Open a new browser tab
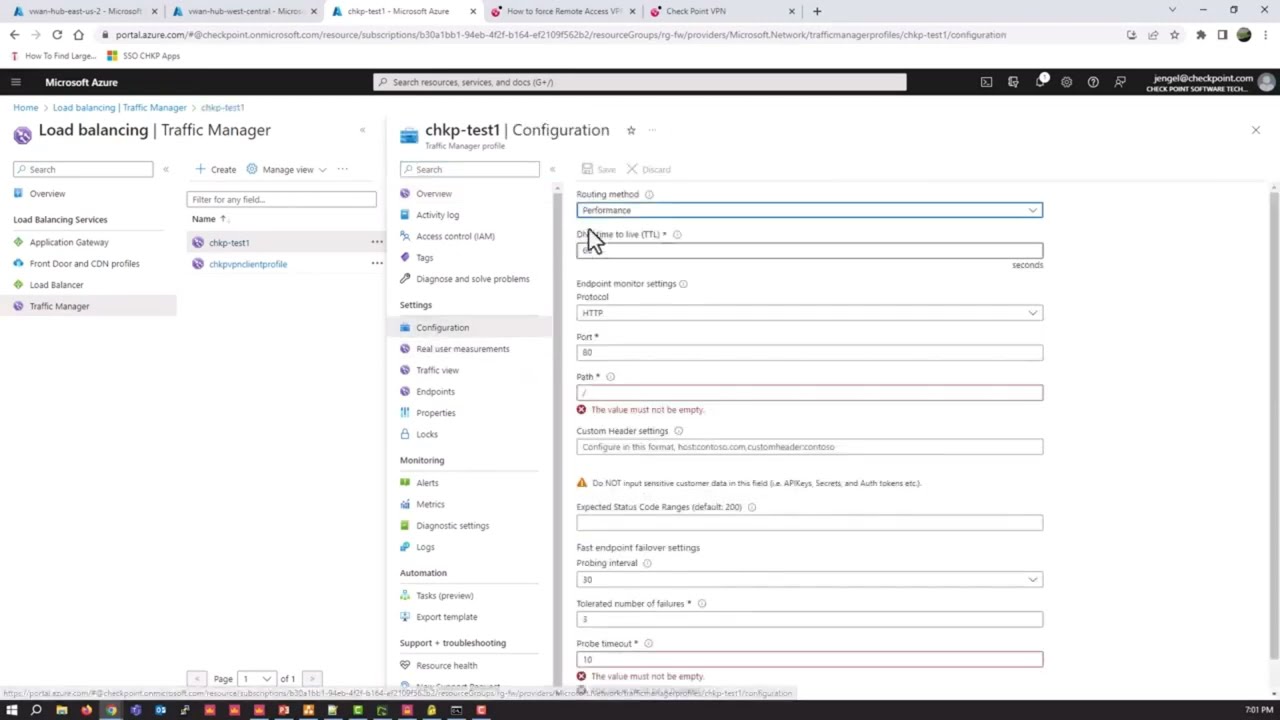The height and width of the screenshot is (720, 1280). click(x=817, y=11)
